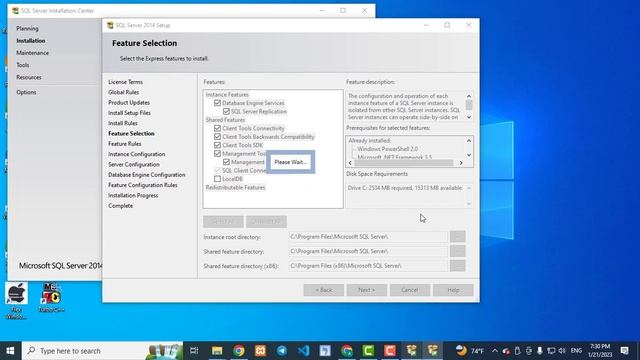Select the Database Engine Configuration step
The width and height of the screenshot is (640, 360).
(x=147, y=175)
